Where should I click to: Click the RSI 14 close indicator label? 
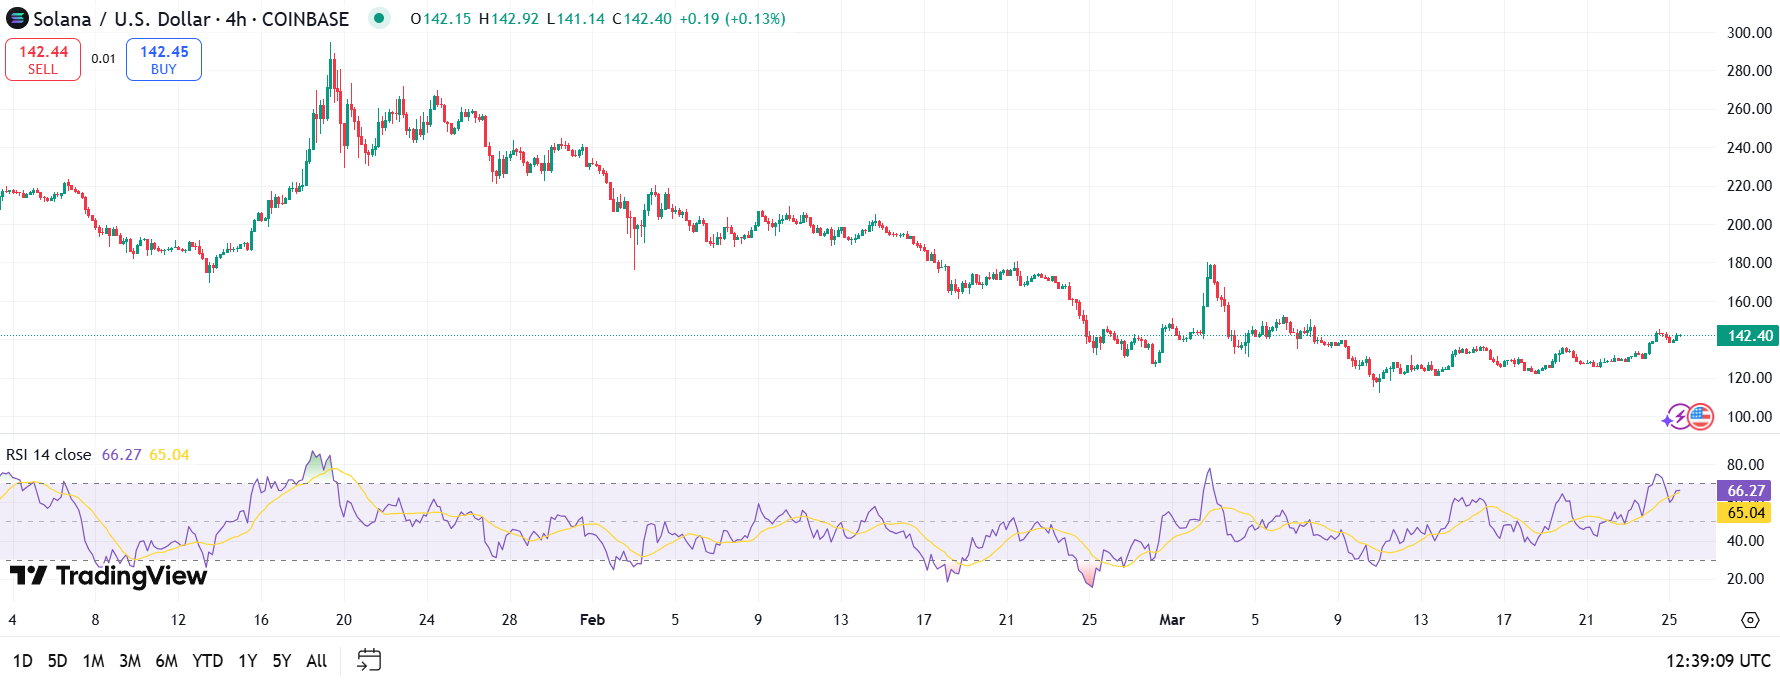click(x=49, y=455)
